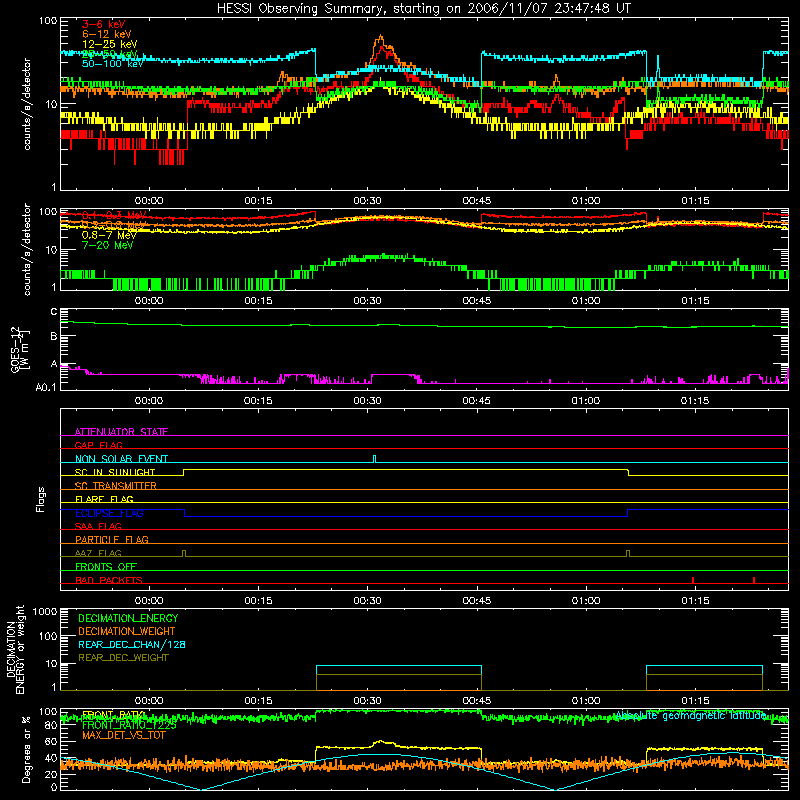Click the BAD_PACKETS red tick near 01:23
This screenshot has width=800, height=800.
pyautogui.click(x=754, y=580)
